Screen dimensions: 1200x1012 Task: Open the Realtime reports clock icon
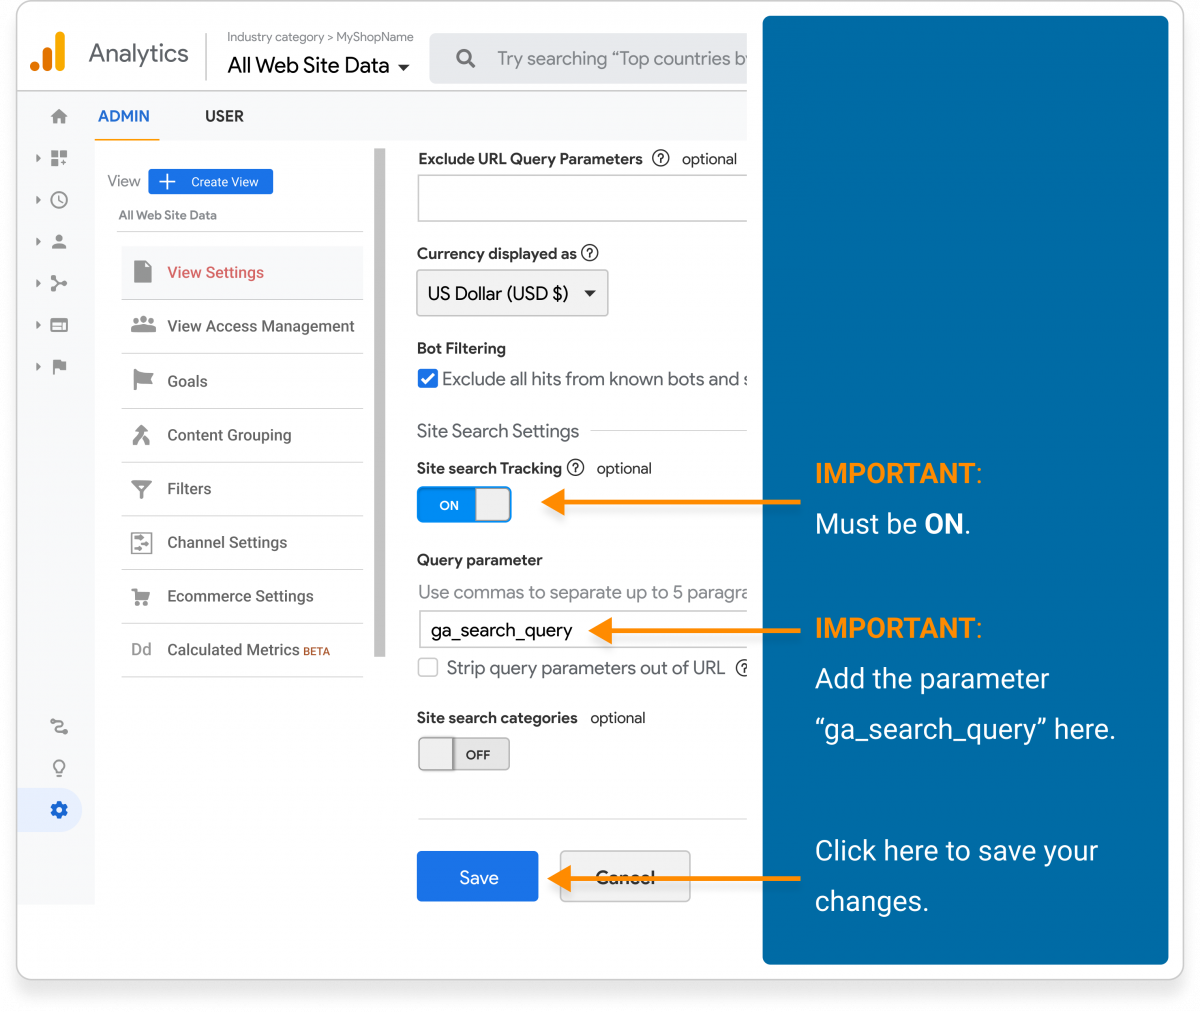click(x=58, y=199)
